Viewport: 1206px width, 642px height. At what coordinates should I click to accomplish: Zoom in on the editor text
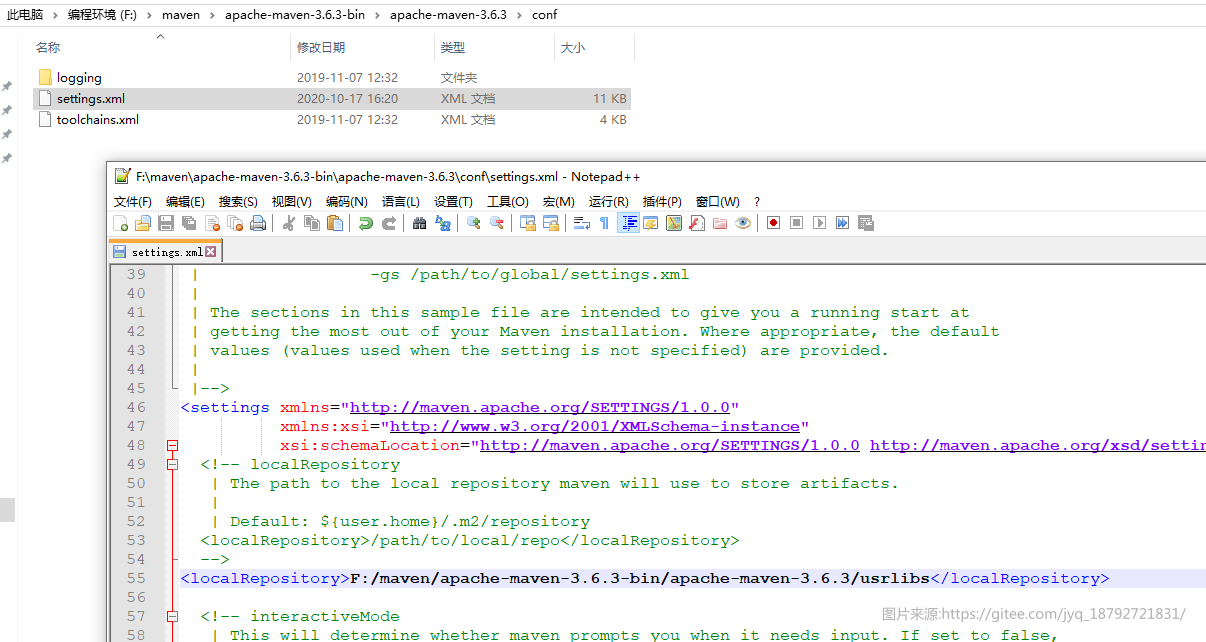click(473, 223)
